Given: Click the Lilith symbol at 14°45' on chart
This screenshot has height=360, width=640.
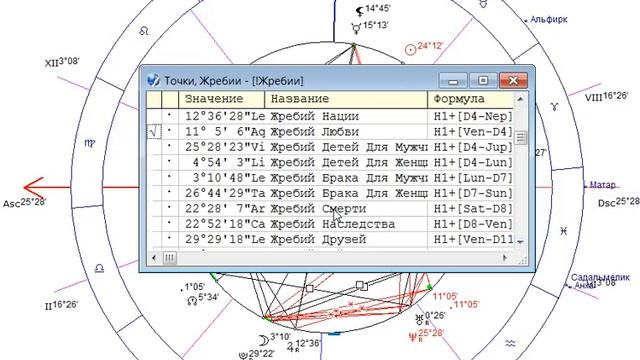Looking at the screenshot, I should click(x=360, y=11).
